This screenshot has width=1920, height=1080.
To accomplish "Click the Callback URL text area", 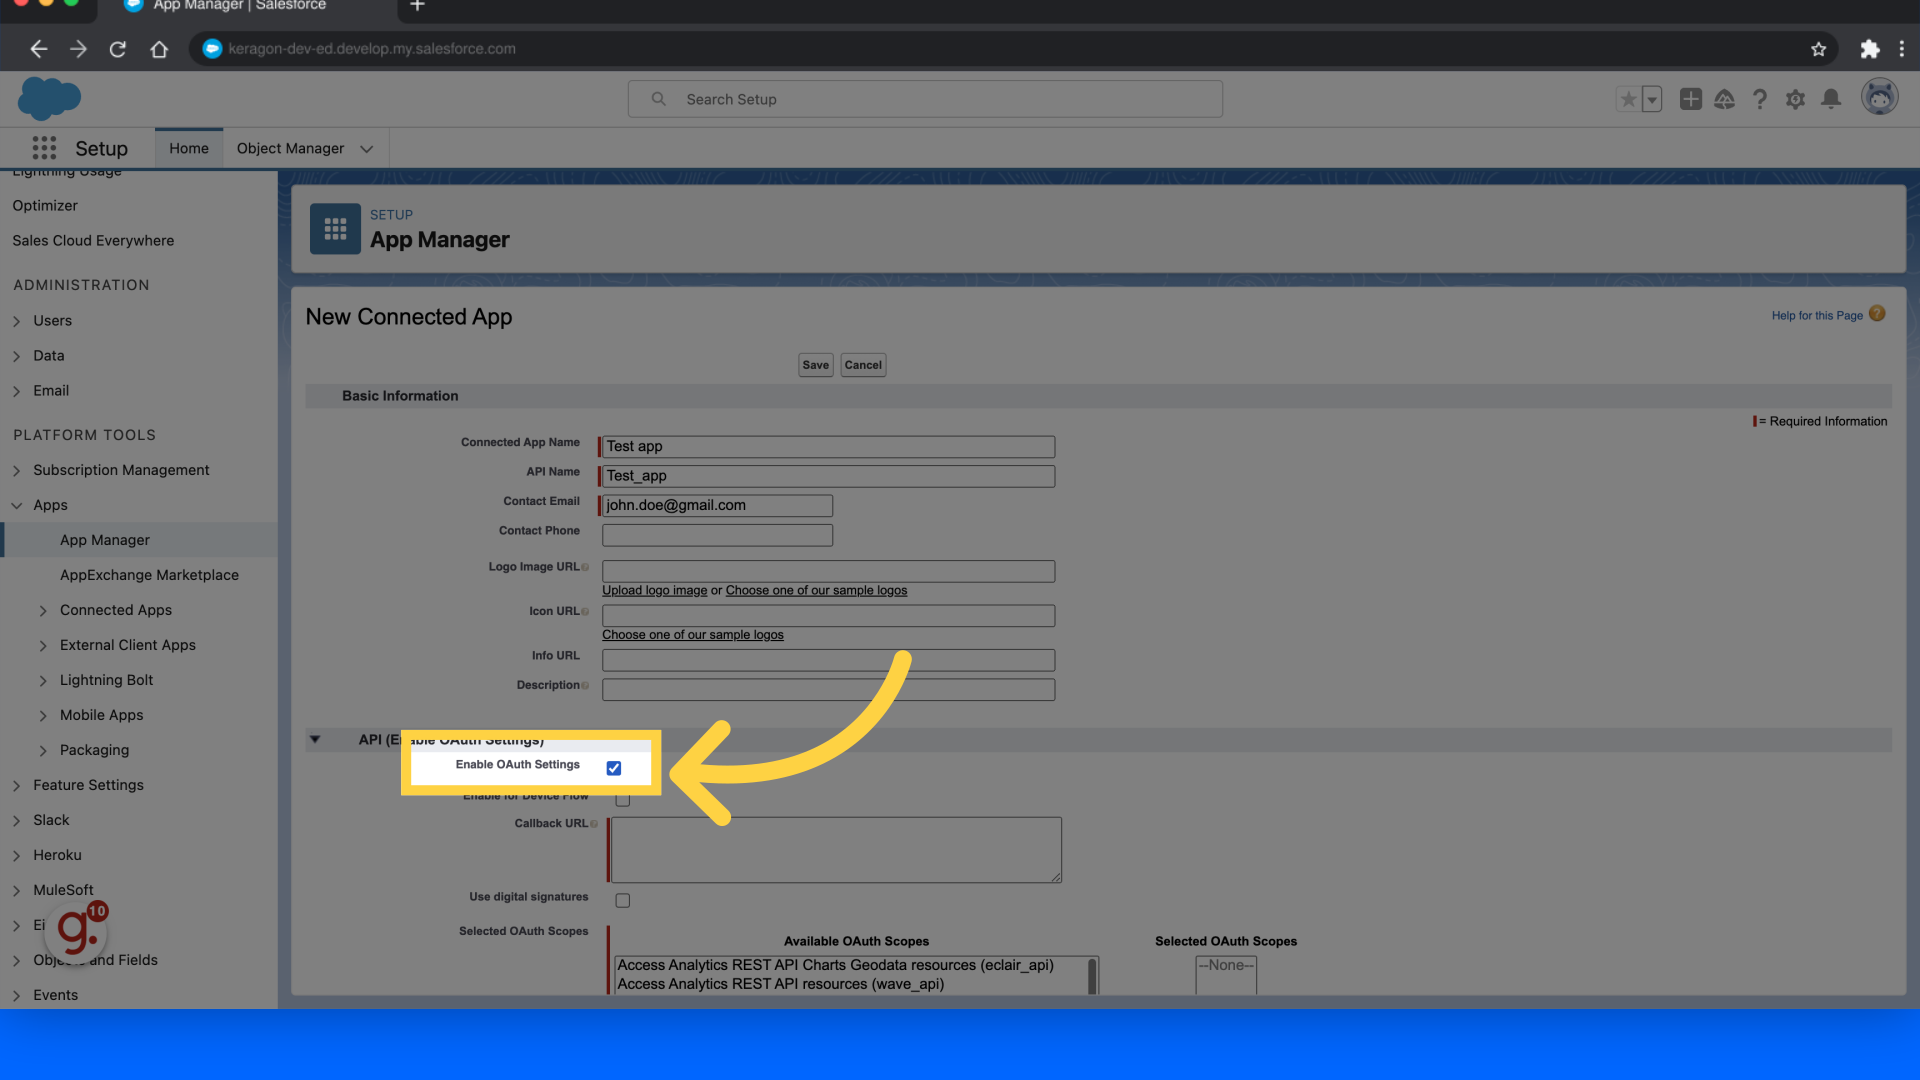I will (x=836, y=850).
